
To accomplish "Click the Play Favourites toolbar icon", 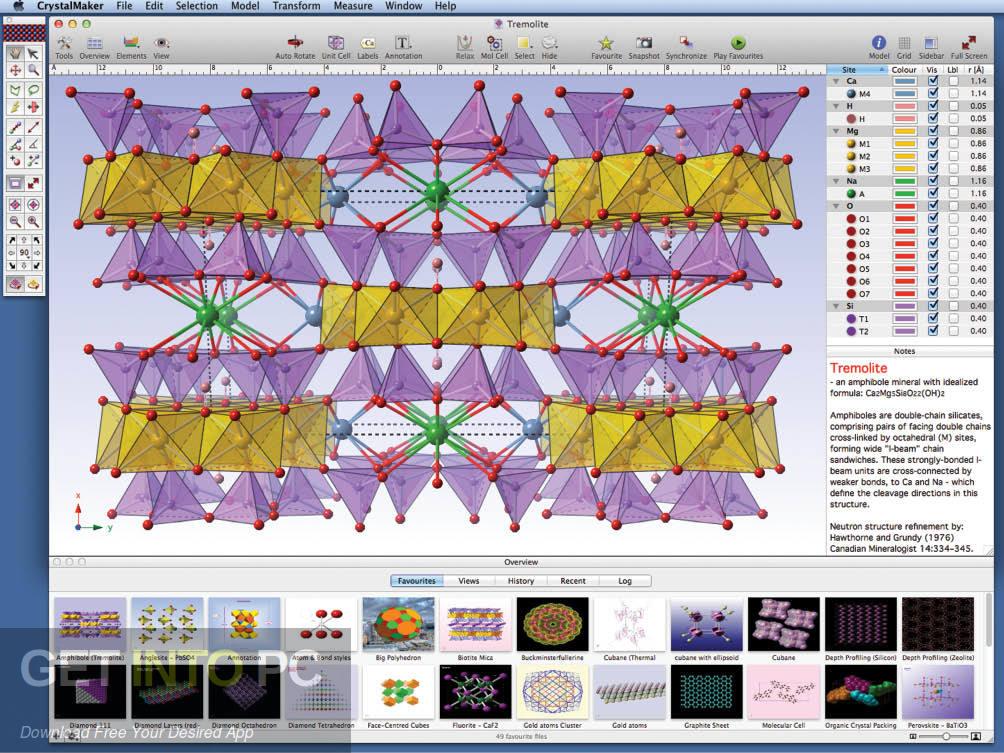I will tap(739, 42).
